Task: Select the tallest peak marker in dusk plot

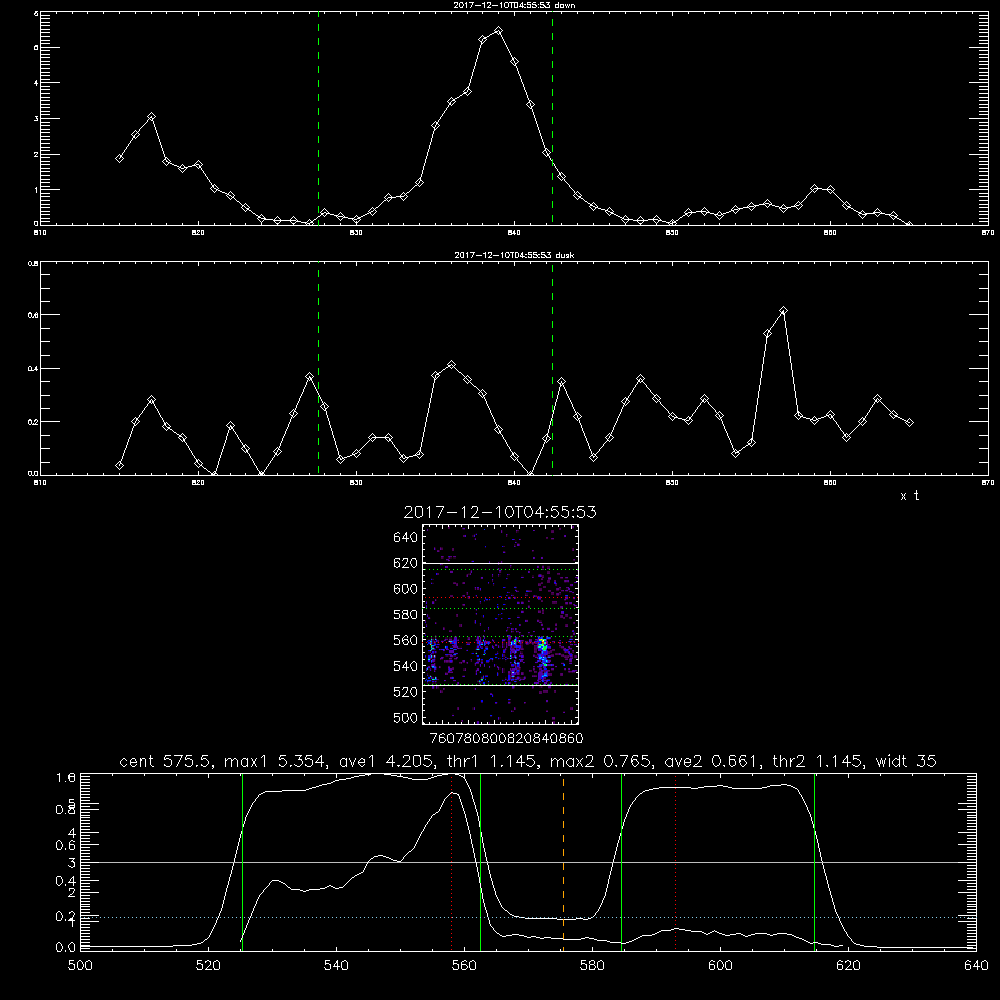Action: click(x=783, y=311)
